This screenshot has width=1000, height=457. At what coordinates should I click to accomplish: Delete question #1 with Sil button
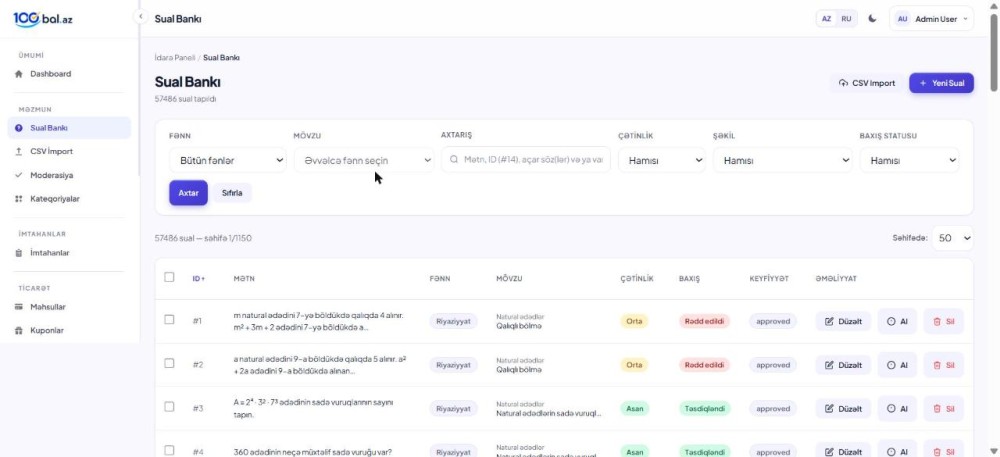(x=943, y=321)
